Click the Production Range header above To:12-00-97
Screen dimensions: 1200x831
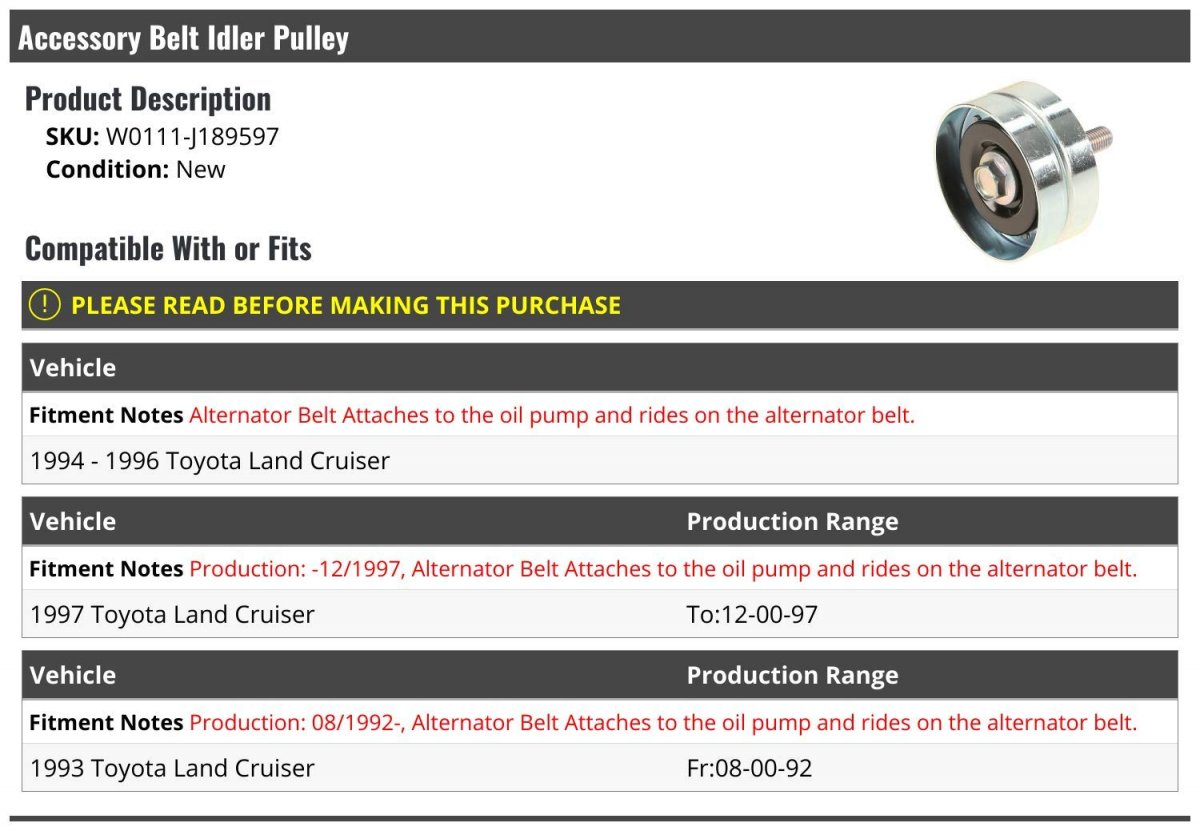[792, 522]
